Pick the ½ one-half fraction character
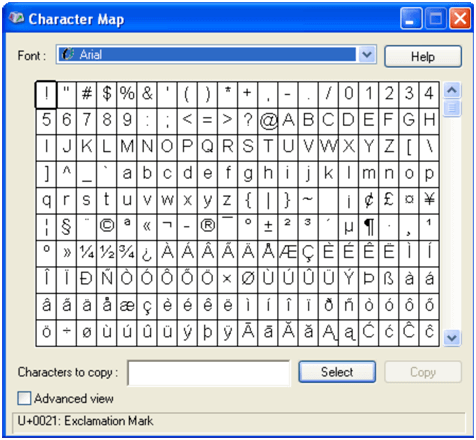The image size is (476, 440). coord(107,252)
